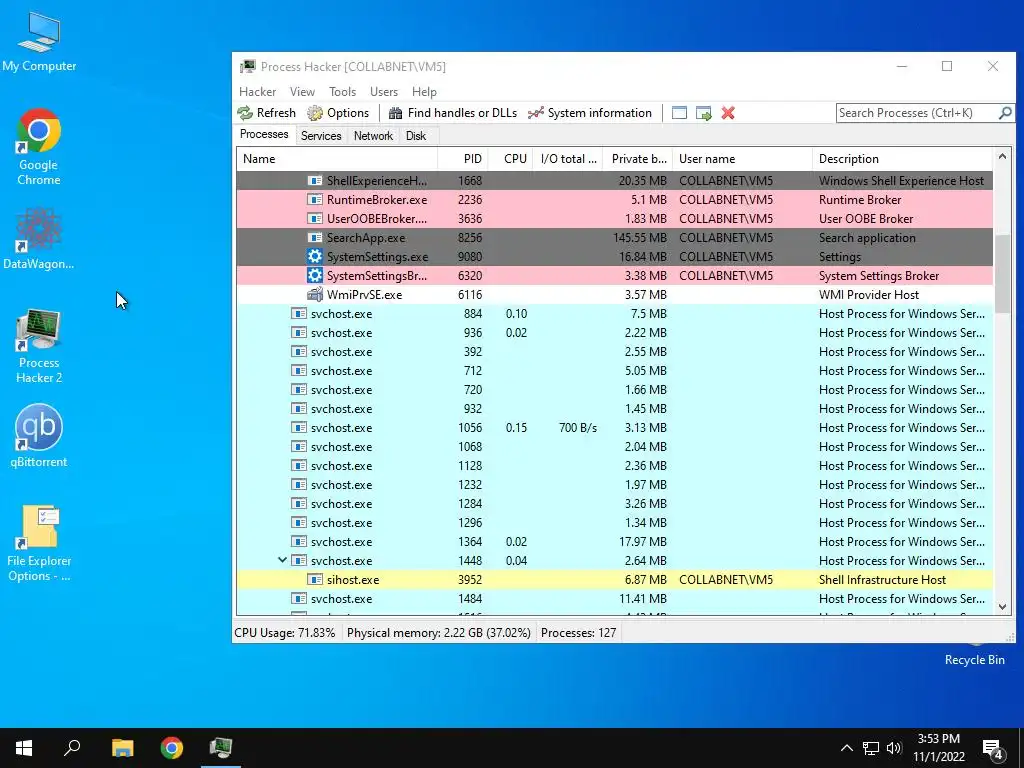Click the Find window toolbar icon
This screenshot has height=768, width=1024.
pyautogui.click(x=679, y=113)
